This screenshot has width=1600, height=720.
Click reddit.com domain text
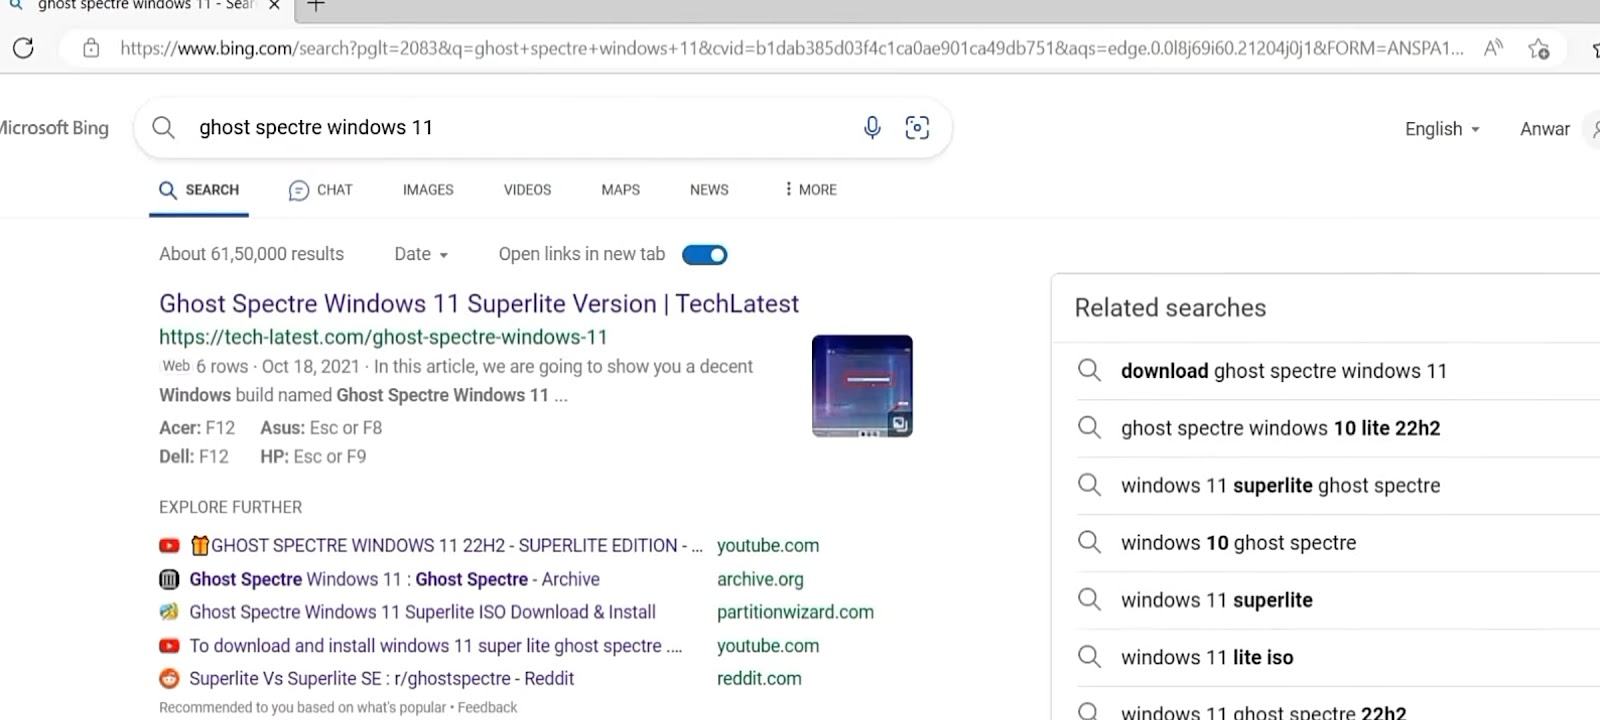click(x=759, y=678)
